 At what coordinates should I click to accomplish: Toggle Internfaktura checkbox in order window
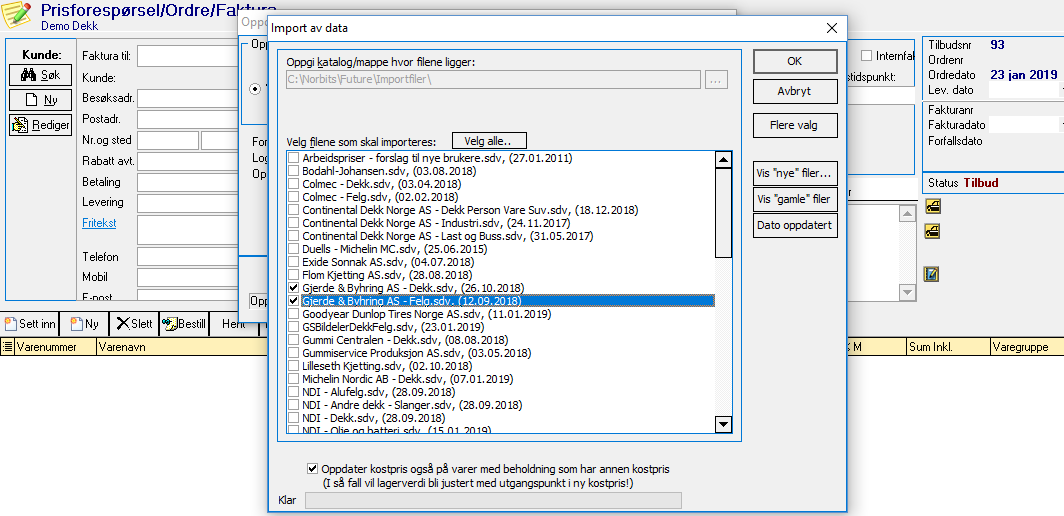[x=866, y=56]
